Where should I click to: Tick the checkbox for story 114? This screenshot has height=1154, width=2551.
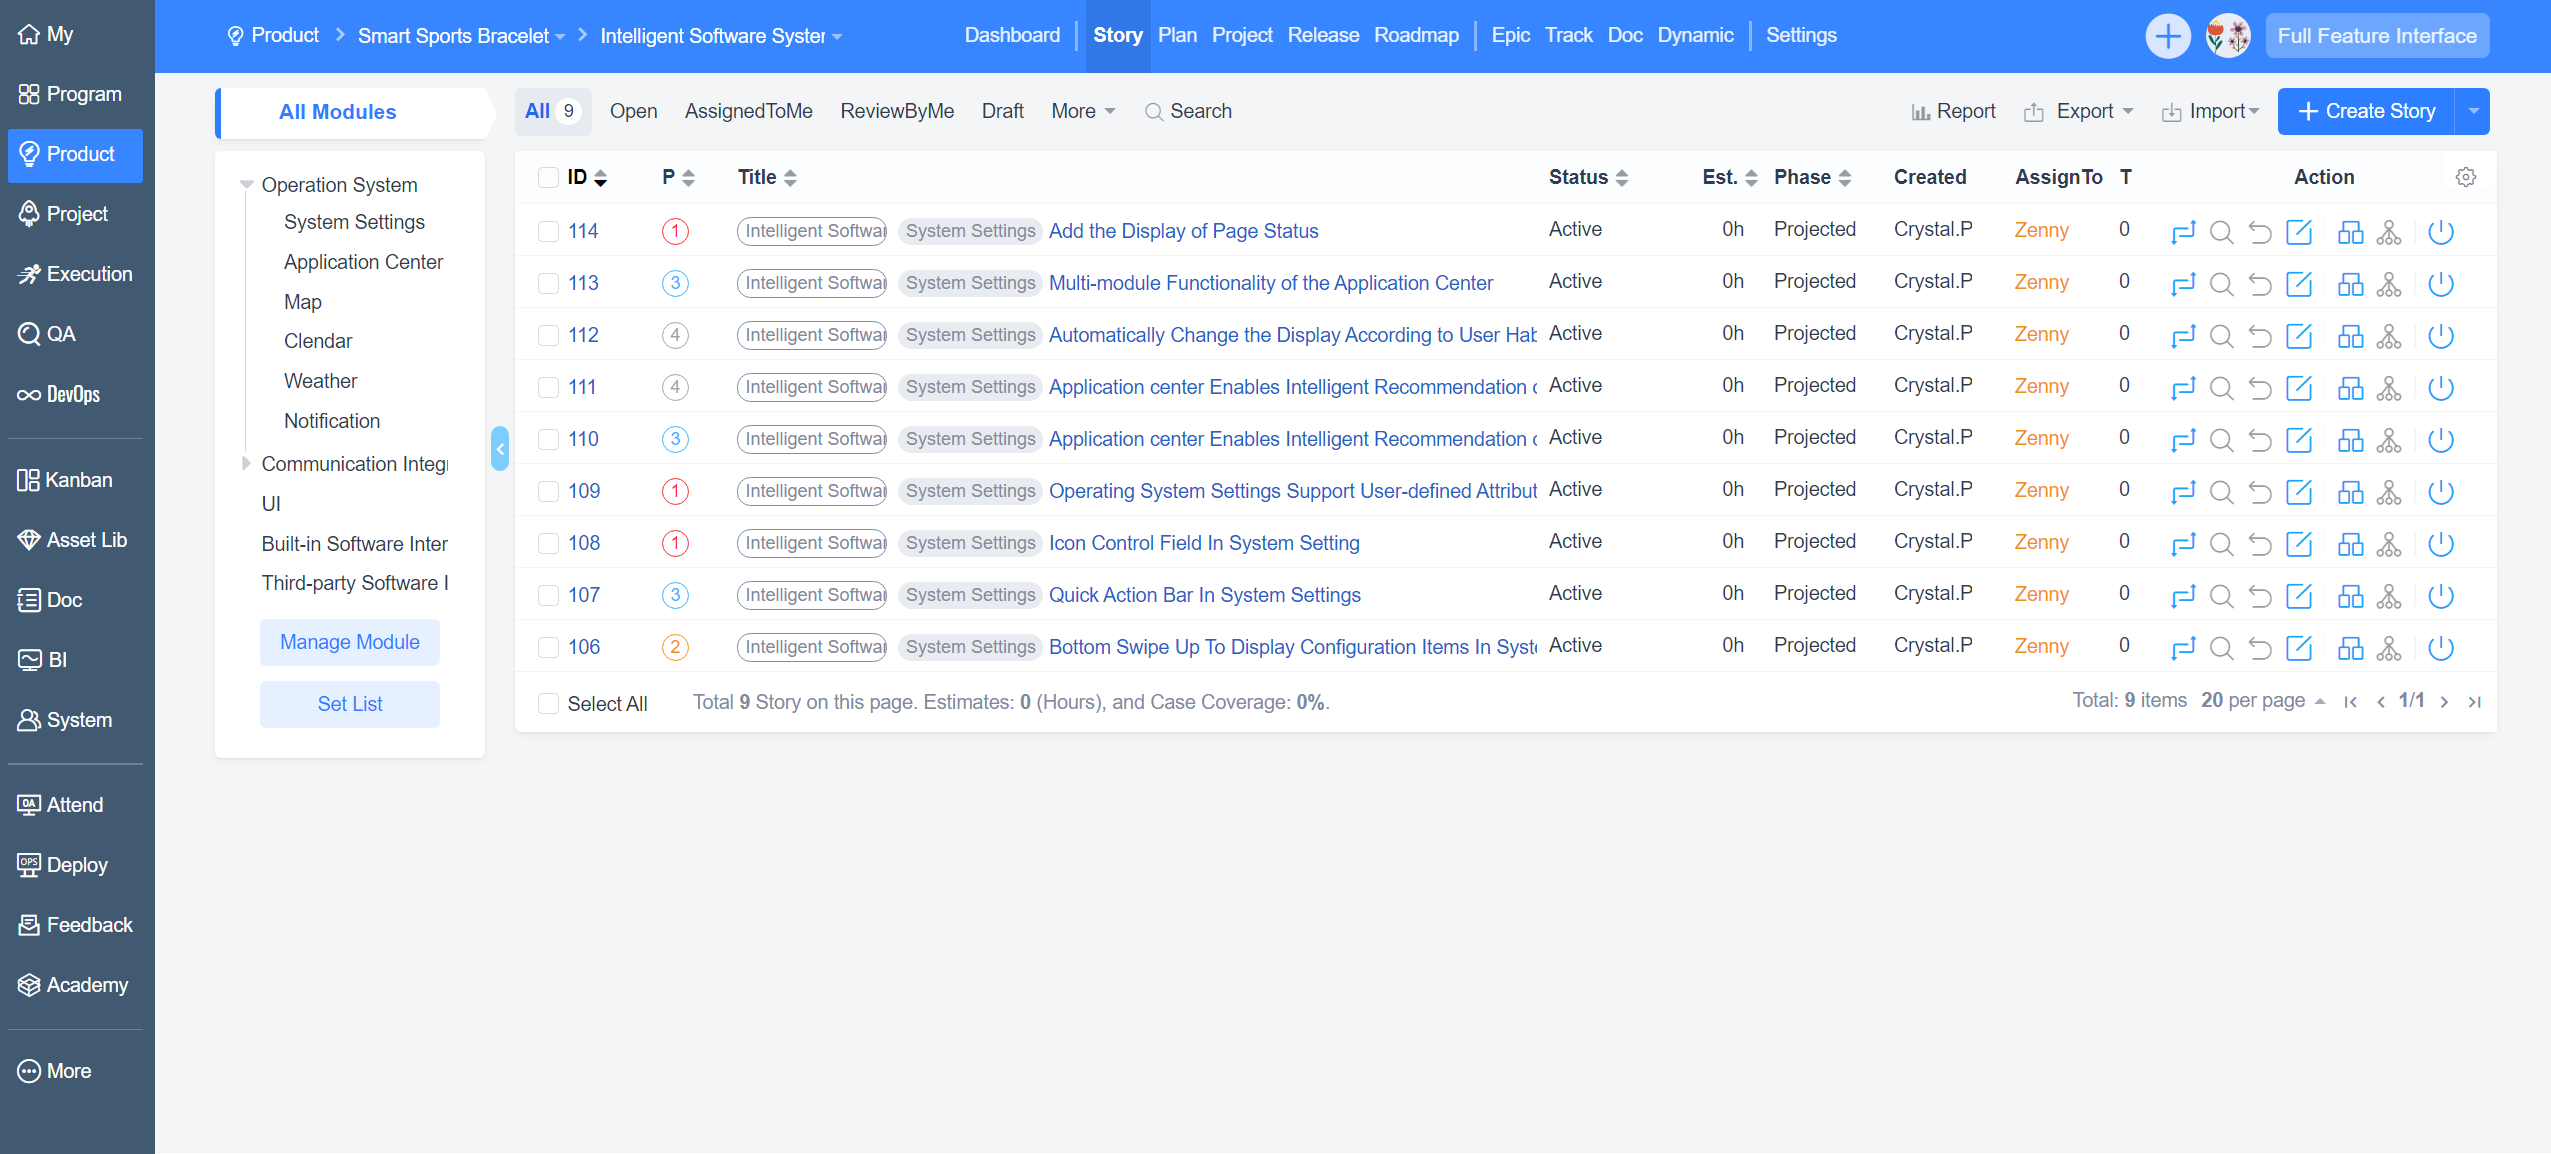point(548,231)
